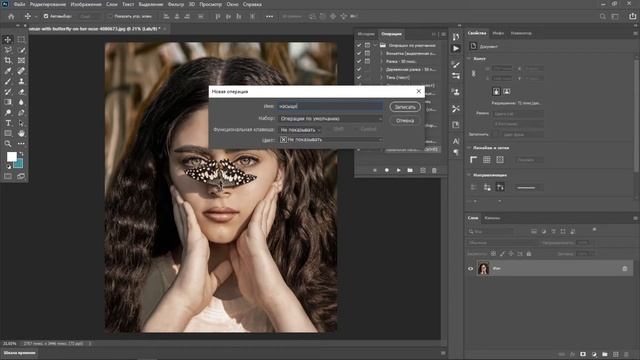Image resolution: width=640 pixels, height=360 pixels.
Task: Click the Home icon in options bar
Action: tap(11, 16)
